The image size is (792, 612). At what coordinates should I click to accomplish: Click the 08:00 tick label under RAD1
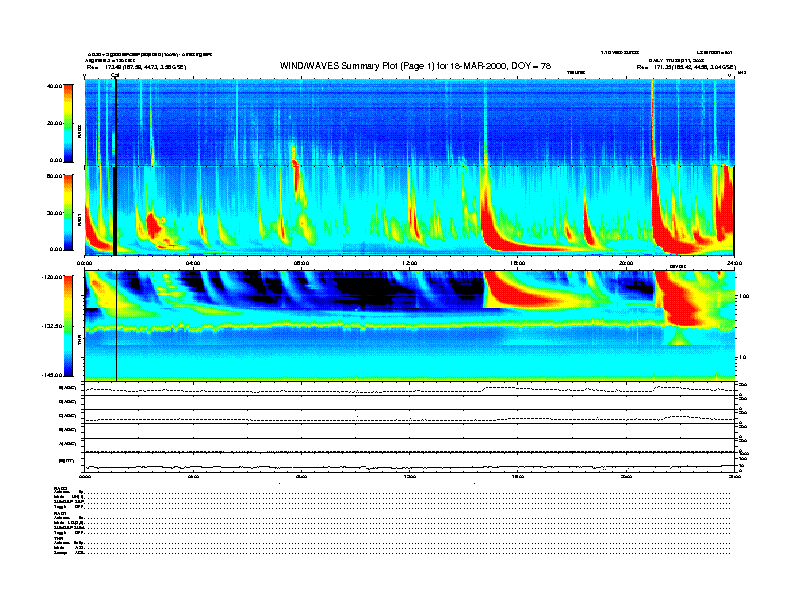pos(301,263)
